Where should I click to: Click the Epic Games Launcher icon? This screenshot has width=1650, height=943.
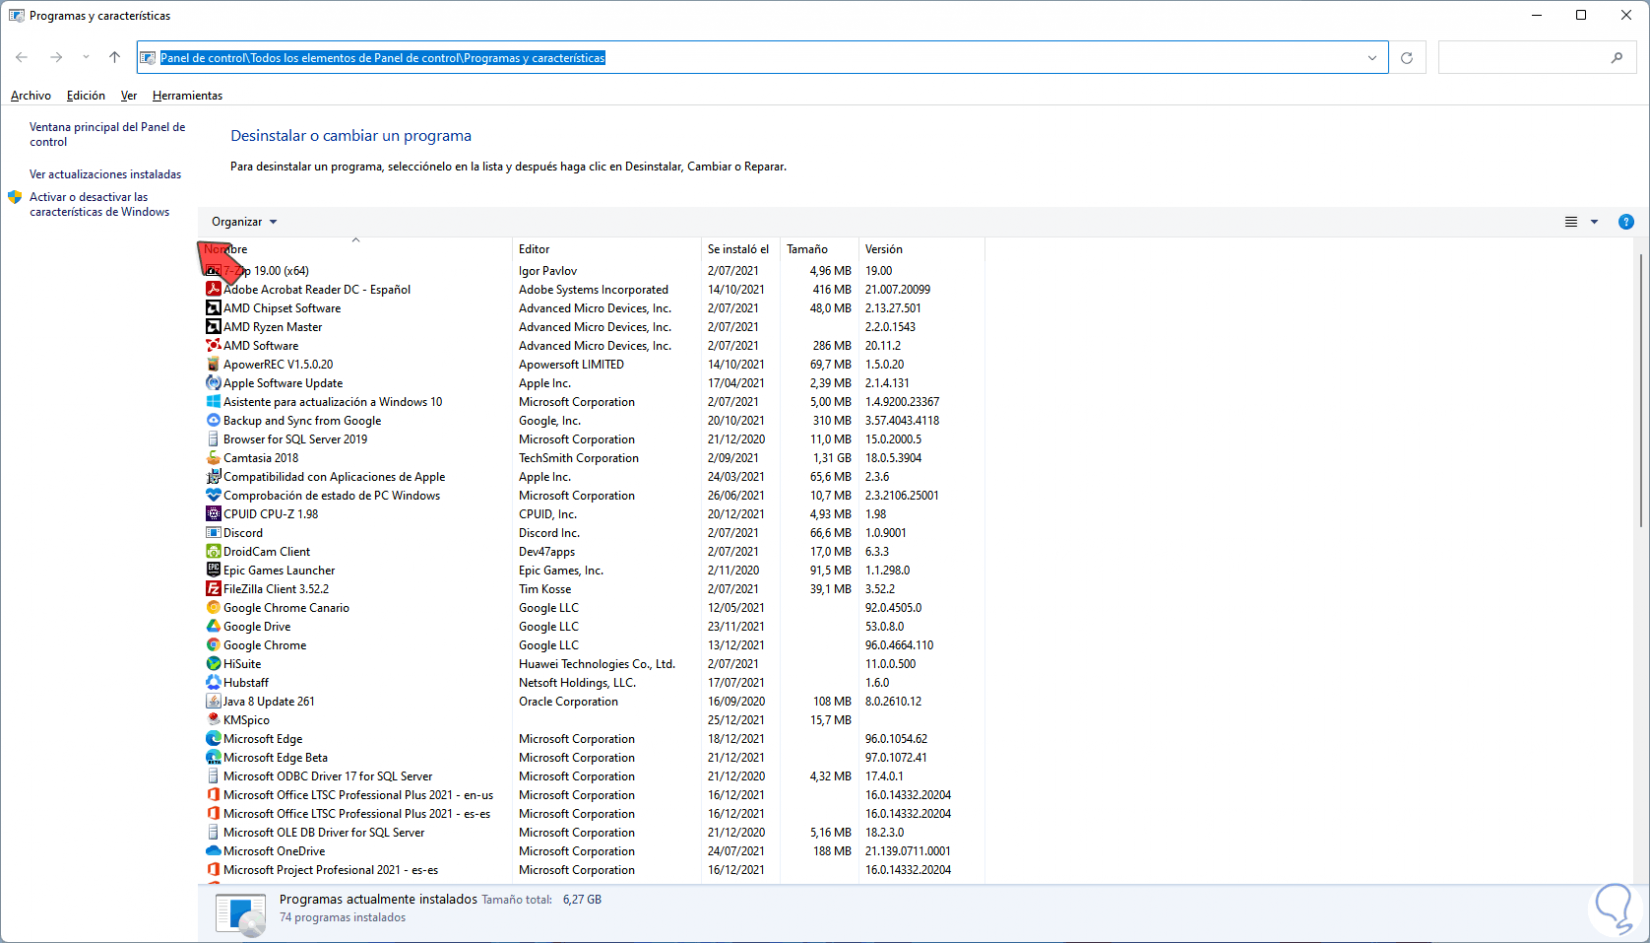coord(213,570)
